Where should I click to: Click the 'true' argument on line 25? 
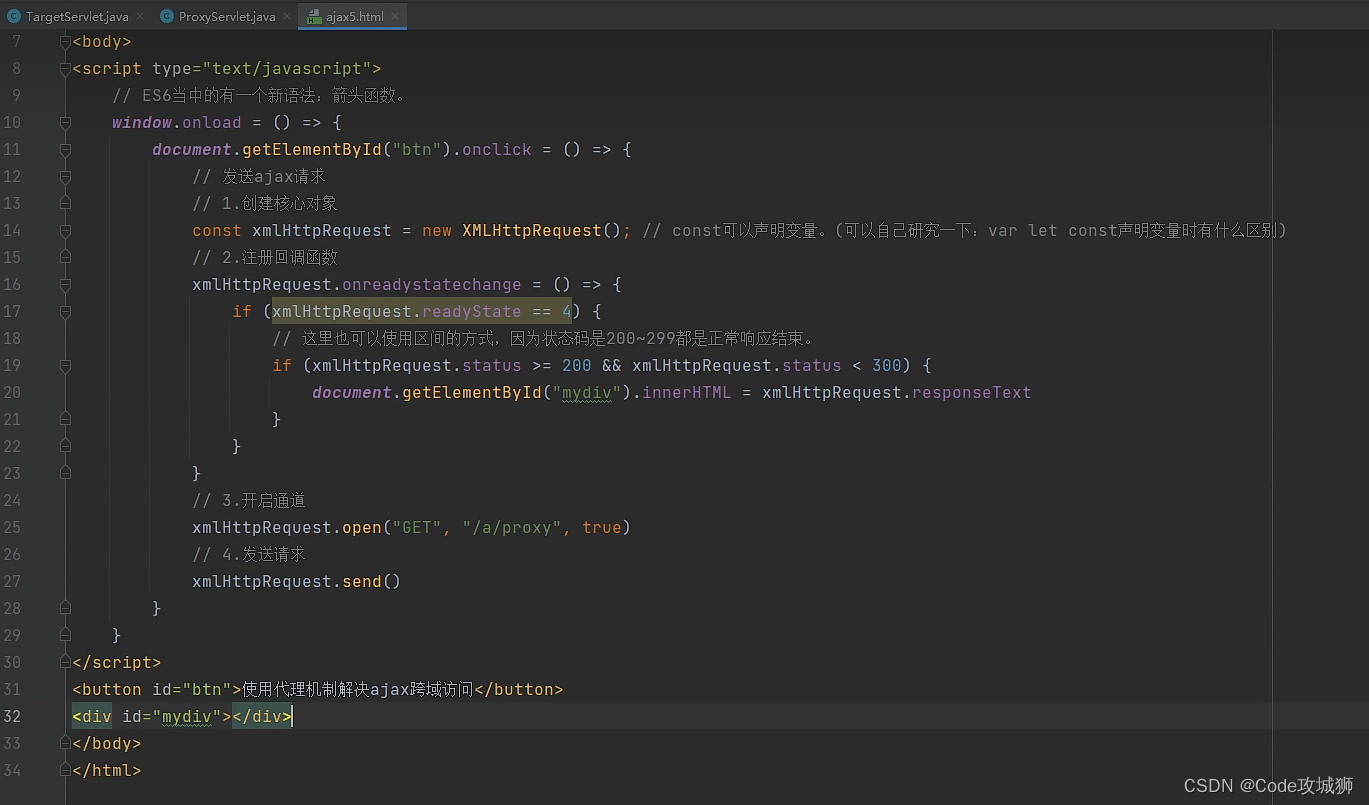pos(602,528)
